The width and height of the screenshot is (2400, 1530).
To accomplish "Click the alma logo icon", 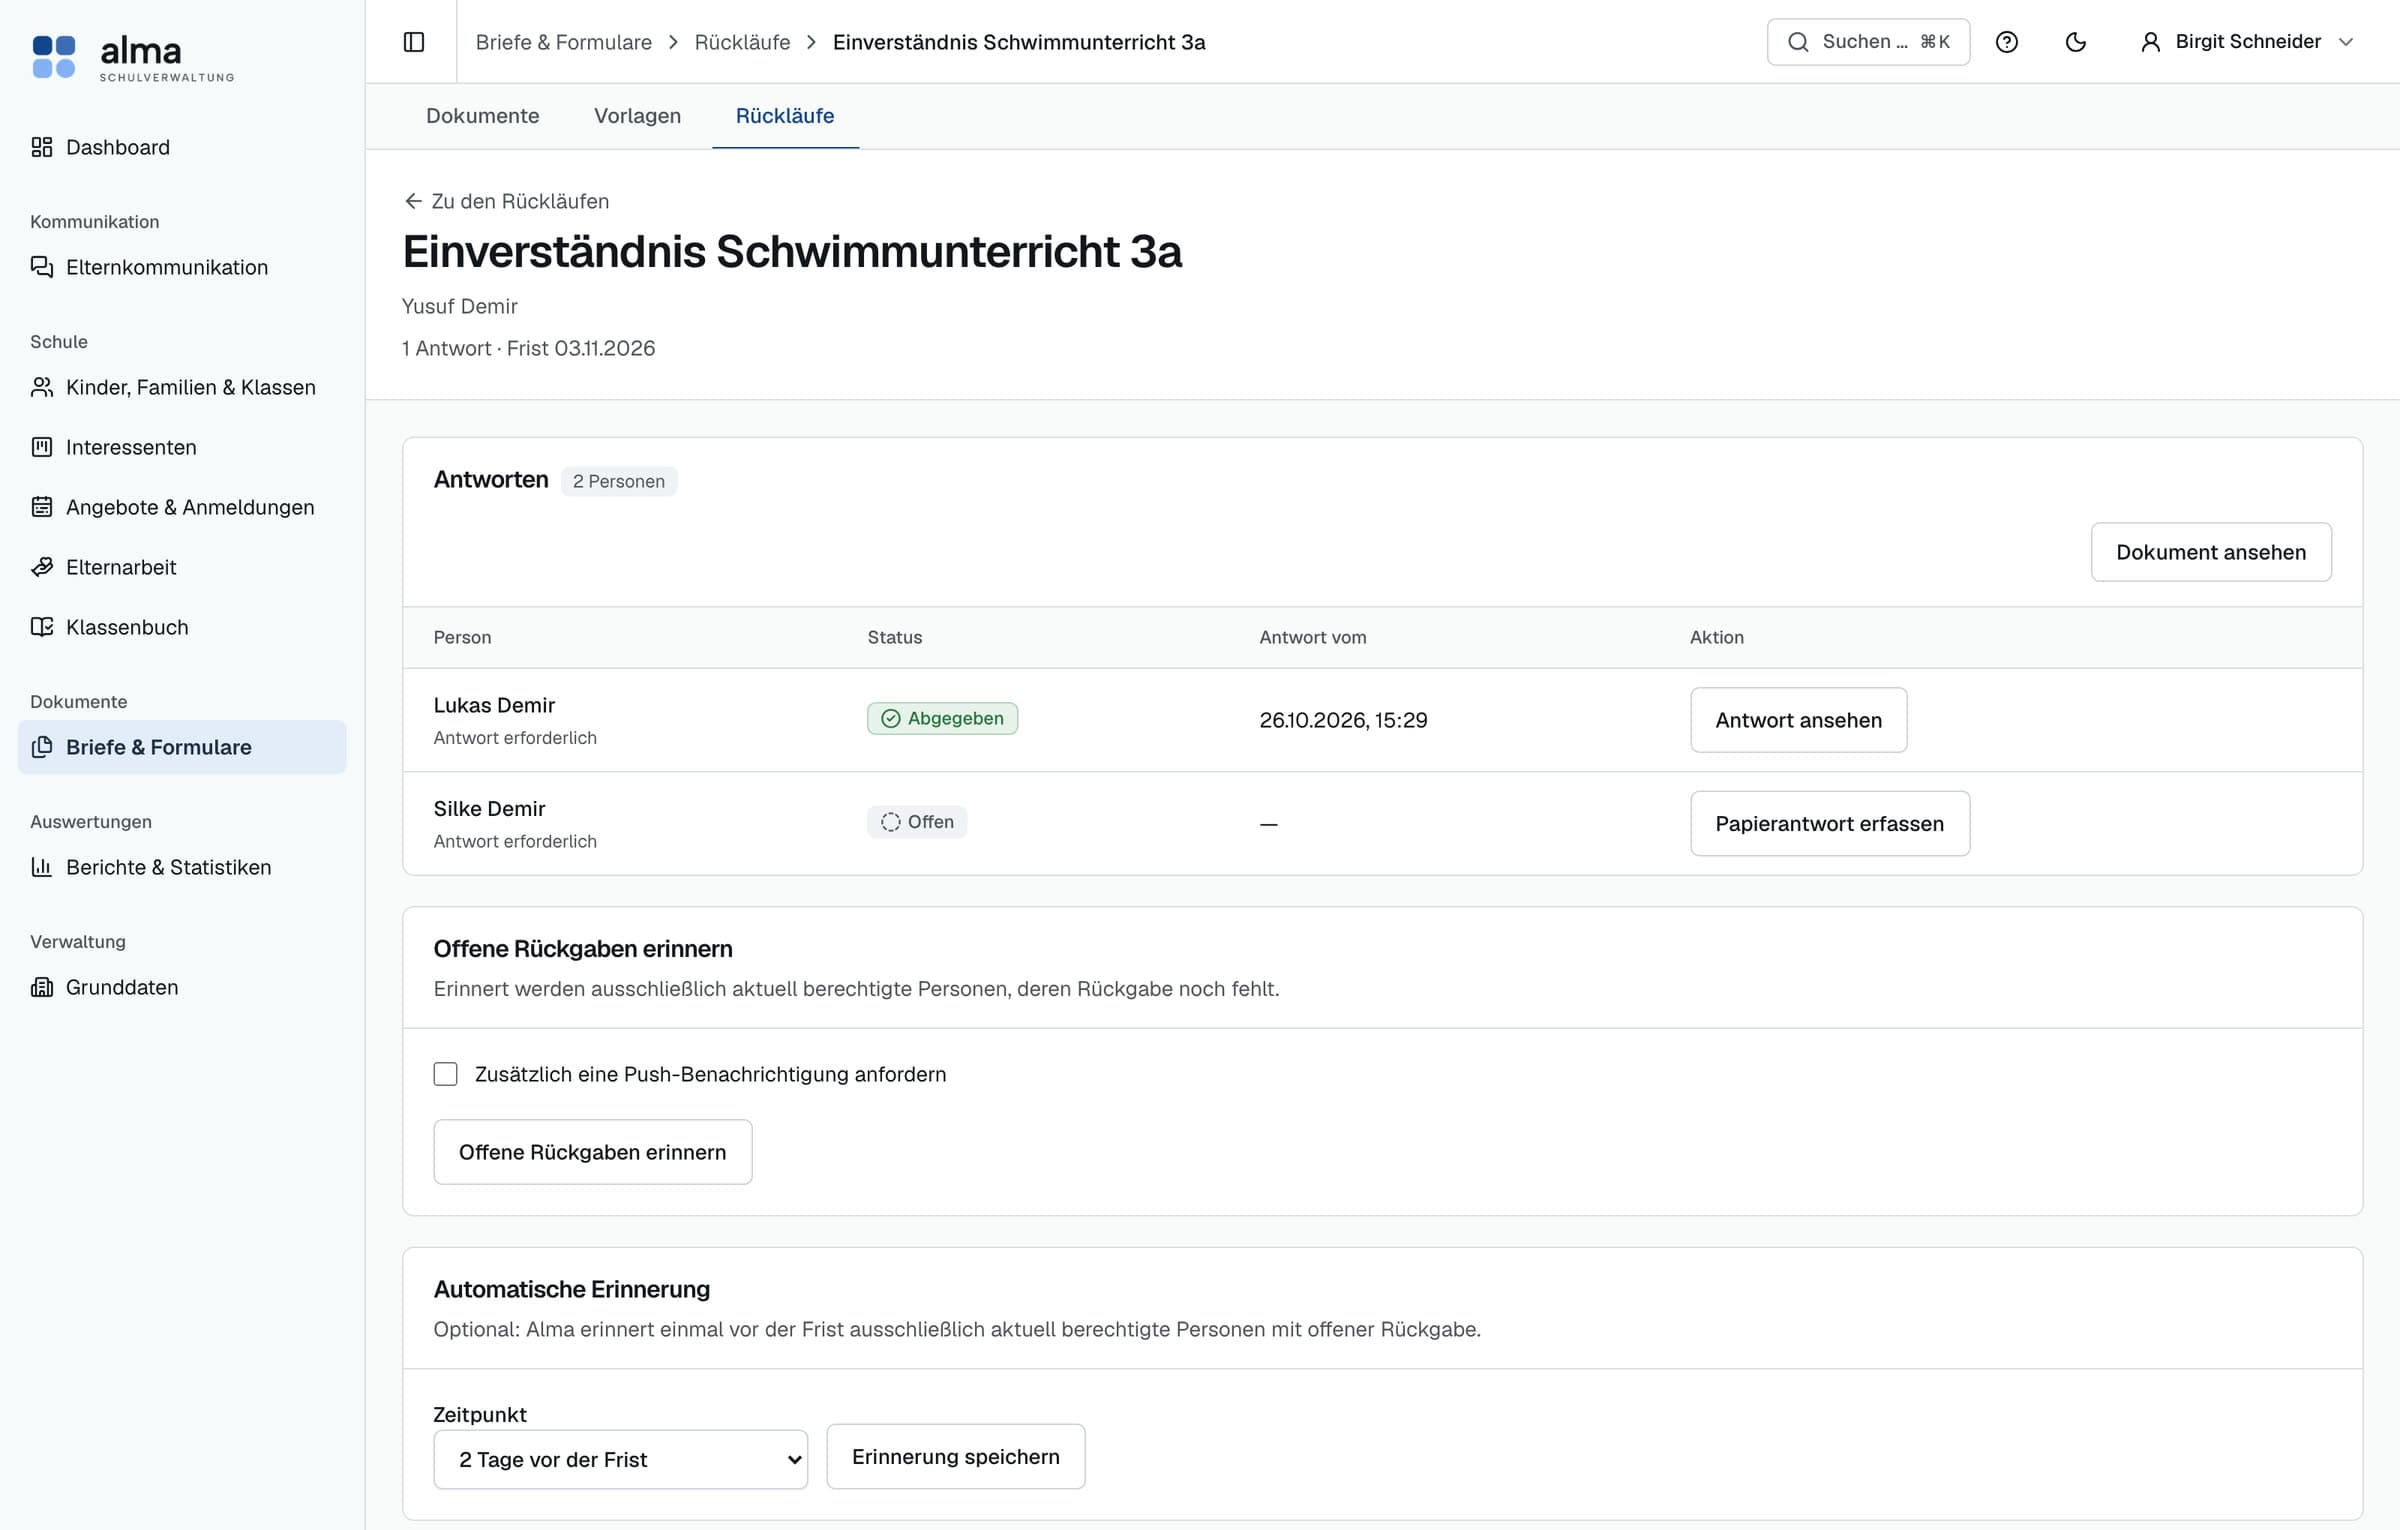I will pos(54,57).
